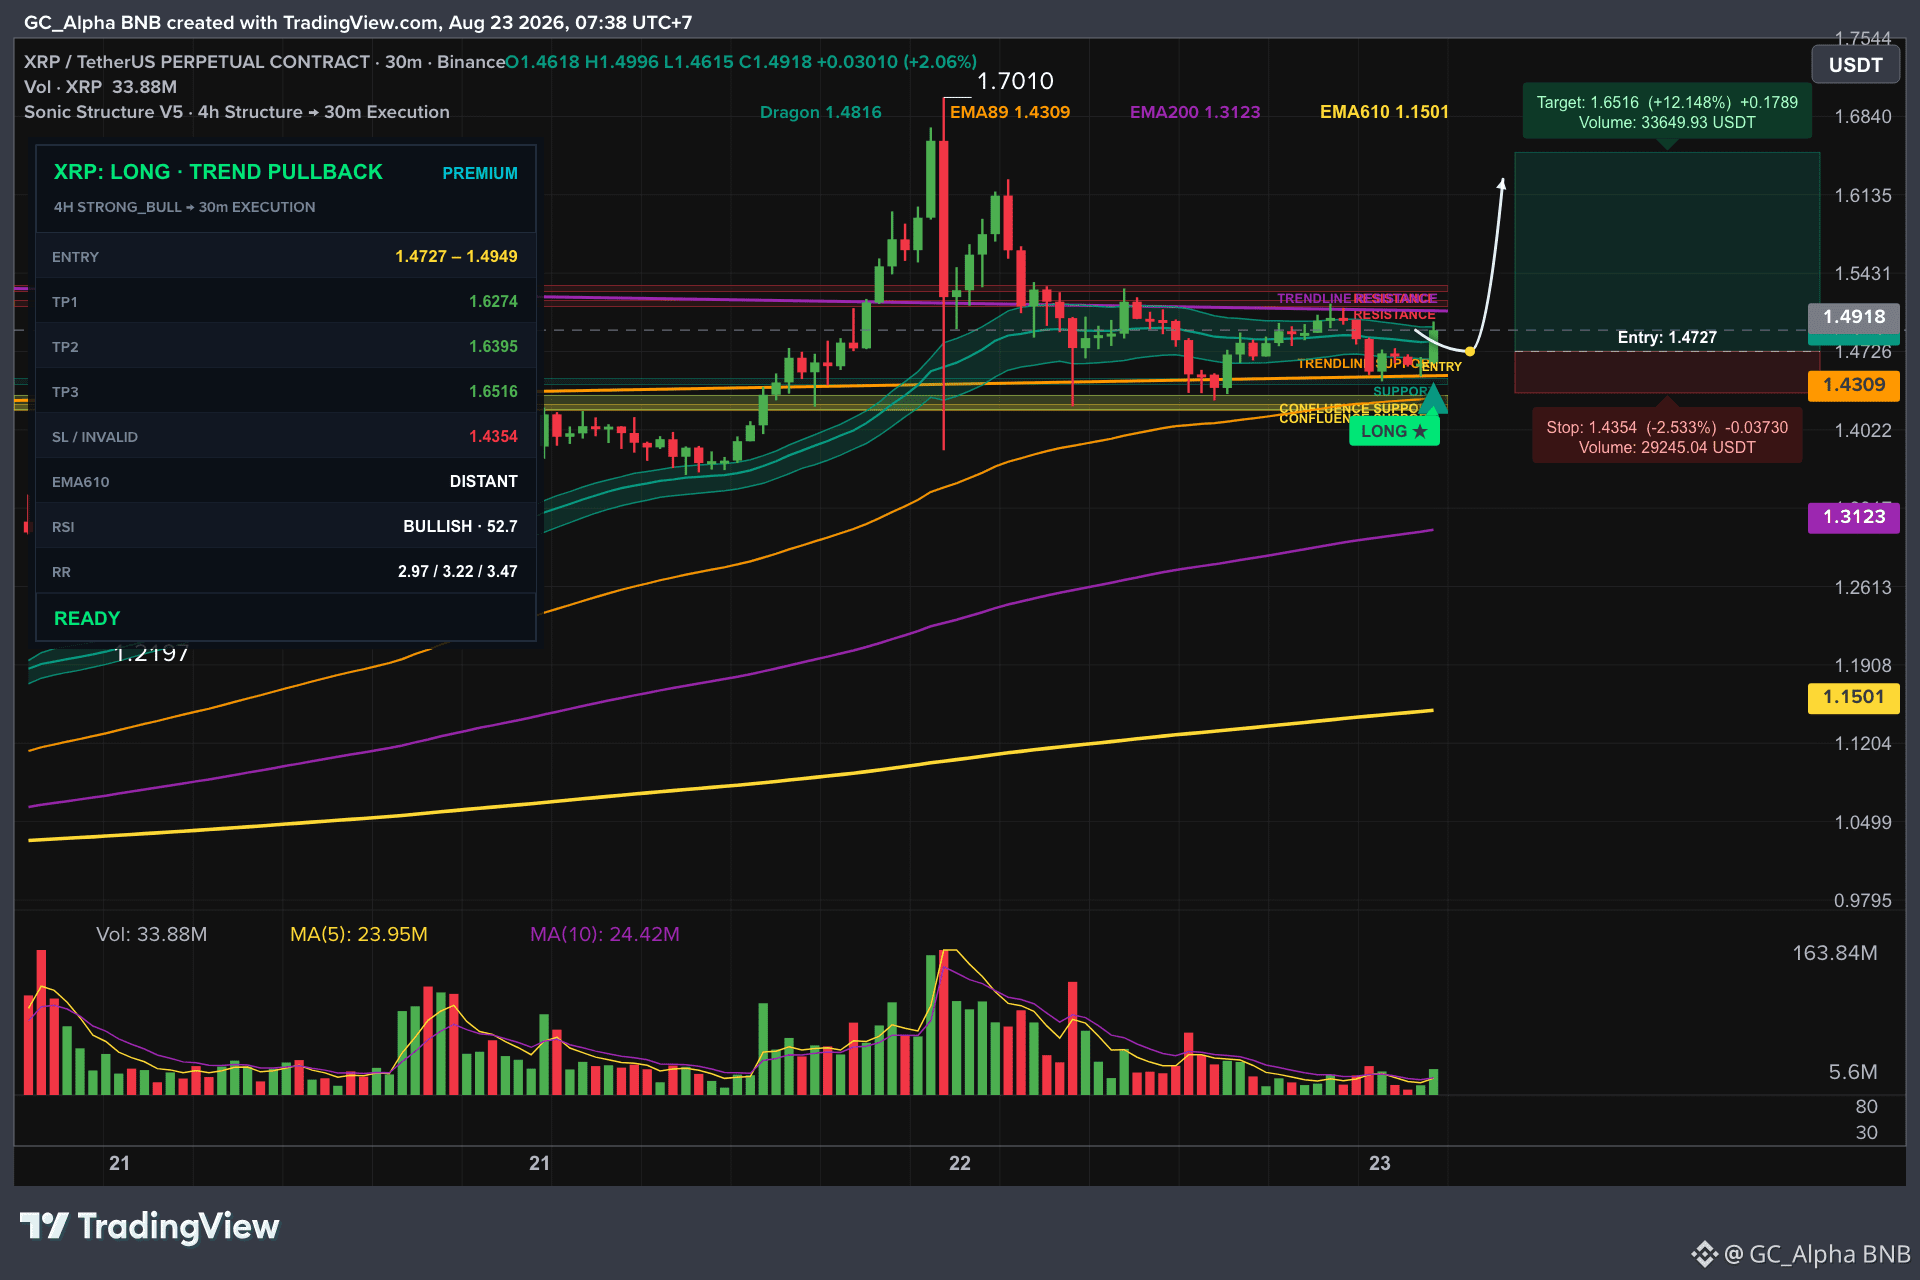The image size is (1920, 1280).
Task: Click the 'Vol: 33.88M' volume pane label
Action: (x=151, y=934)
